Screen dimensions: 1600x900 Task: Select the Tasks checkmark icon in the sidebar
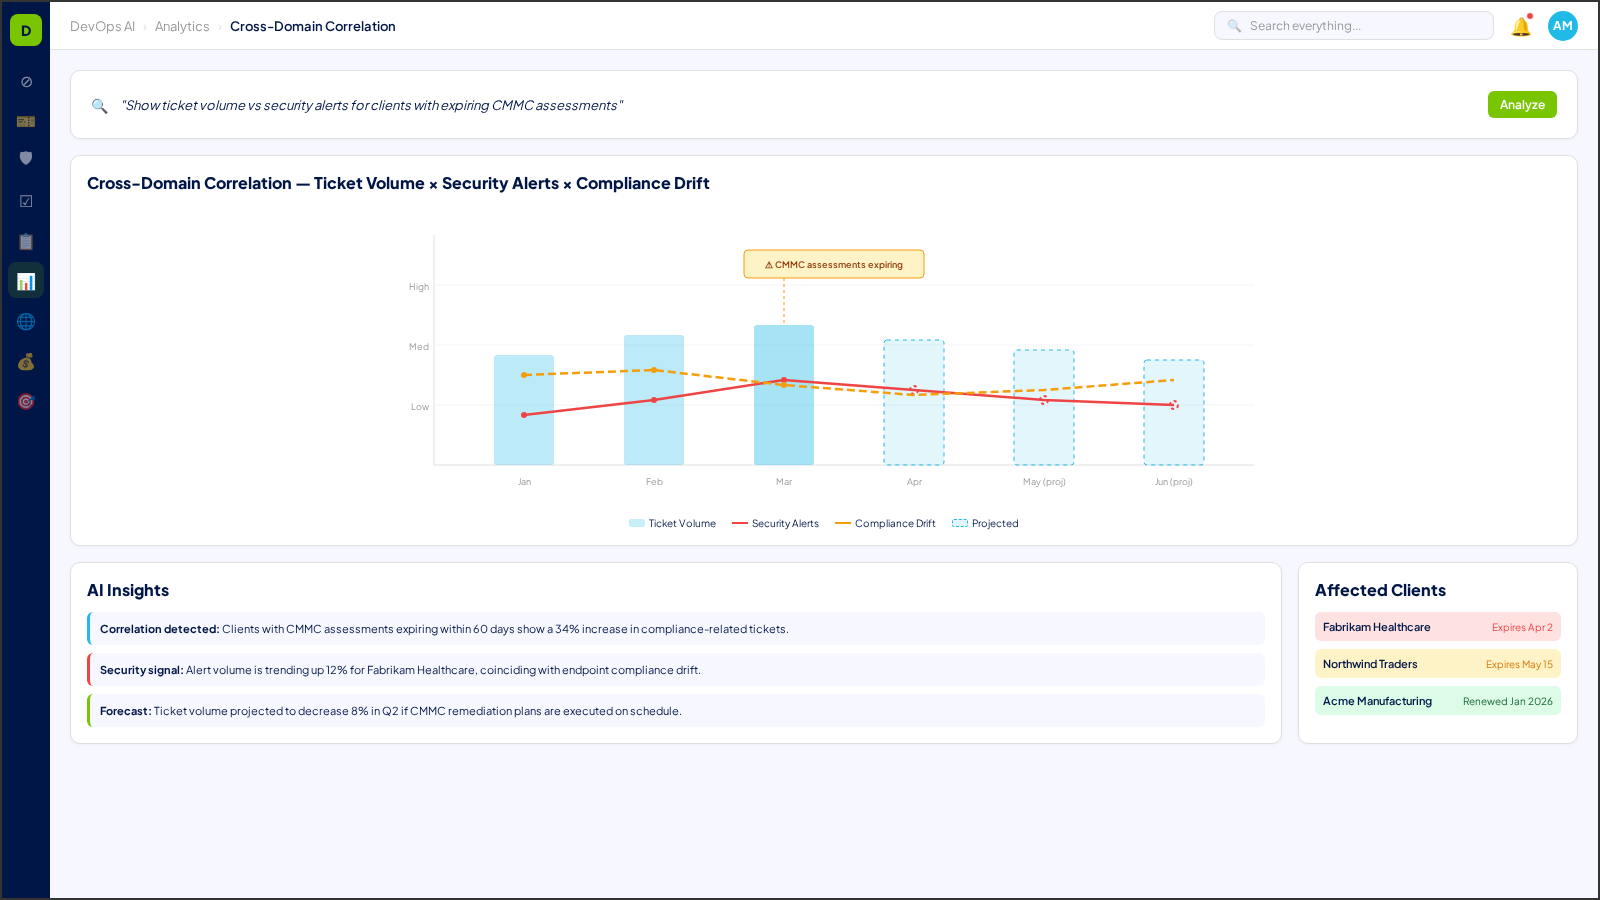25,200
